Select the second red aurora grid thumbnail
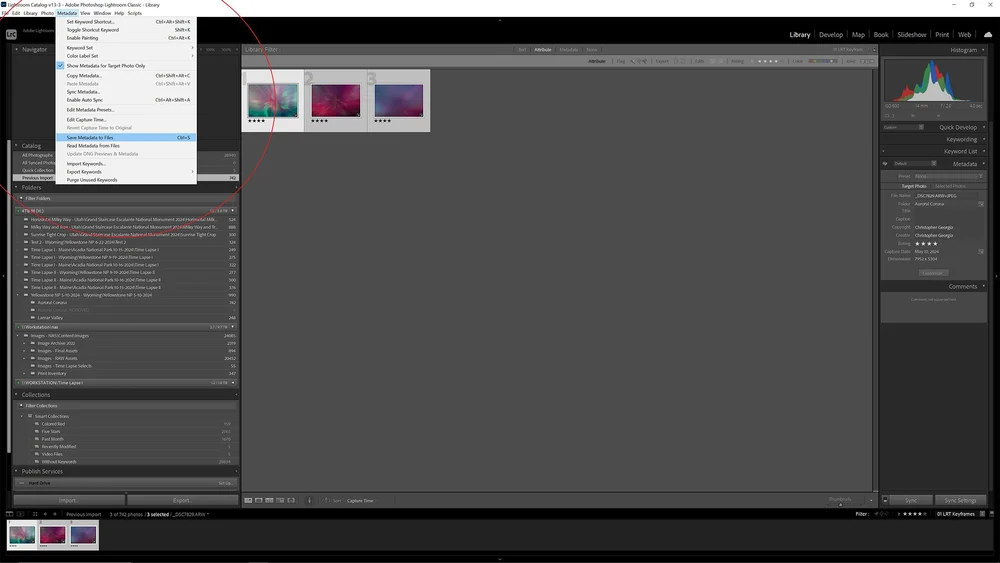Image resolution: width=1000 pixels, height=563 pixels. [x=335, y=101]
